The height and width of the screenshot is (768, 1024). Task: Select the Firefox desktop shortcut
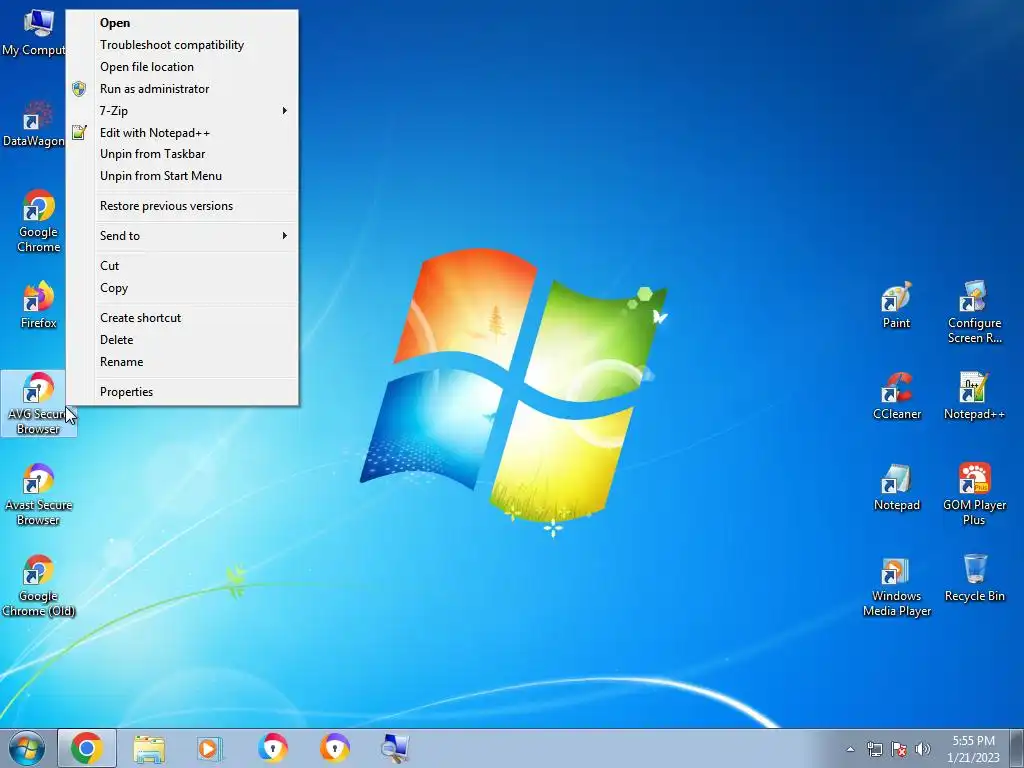coord(39,304)
